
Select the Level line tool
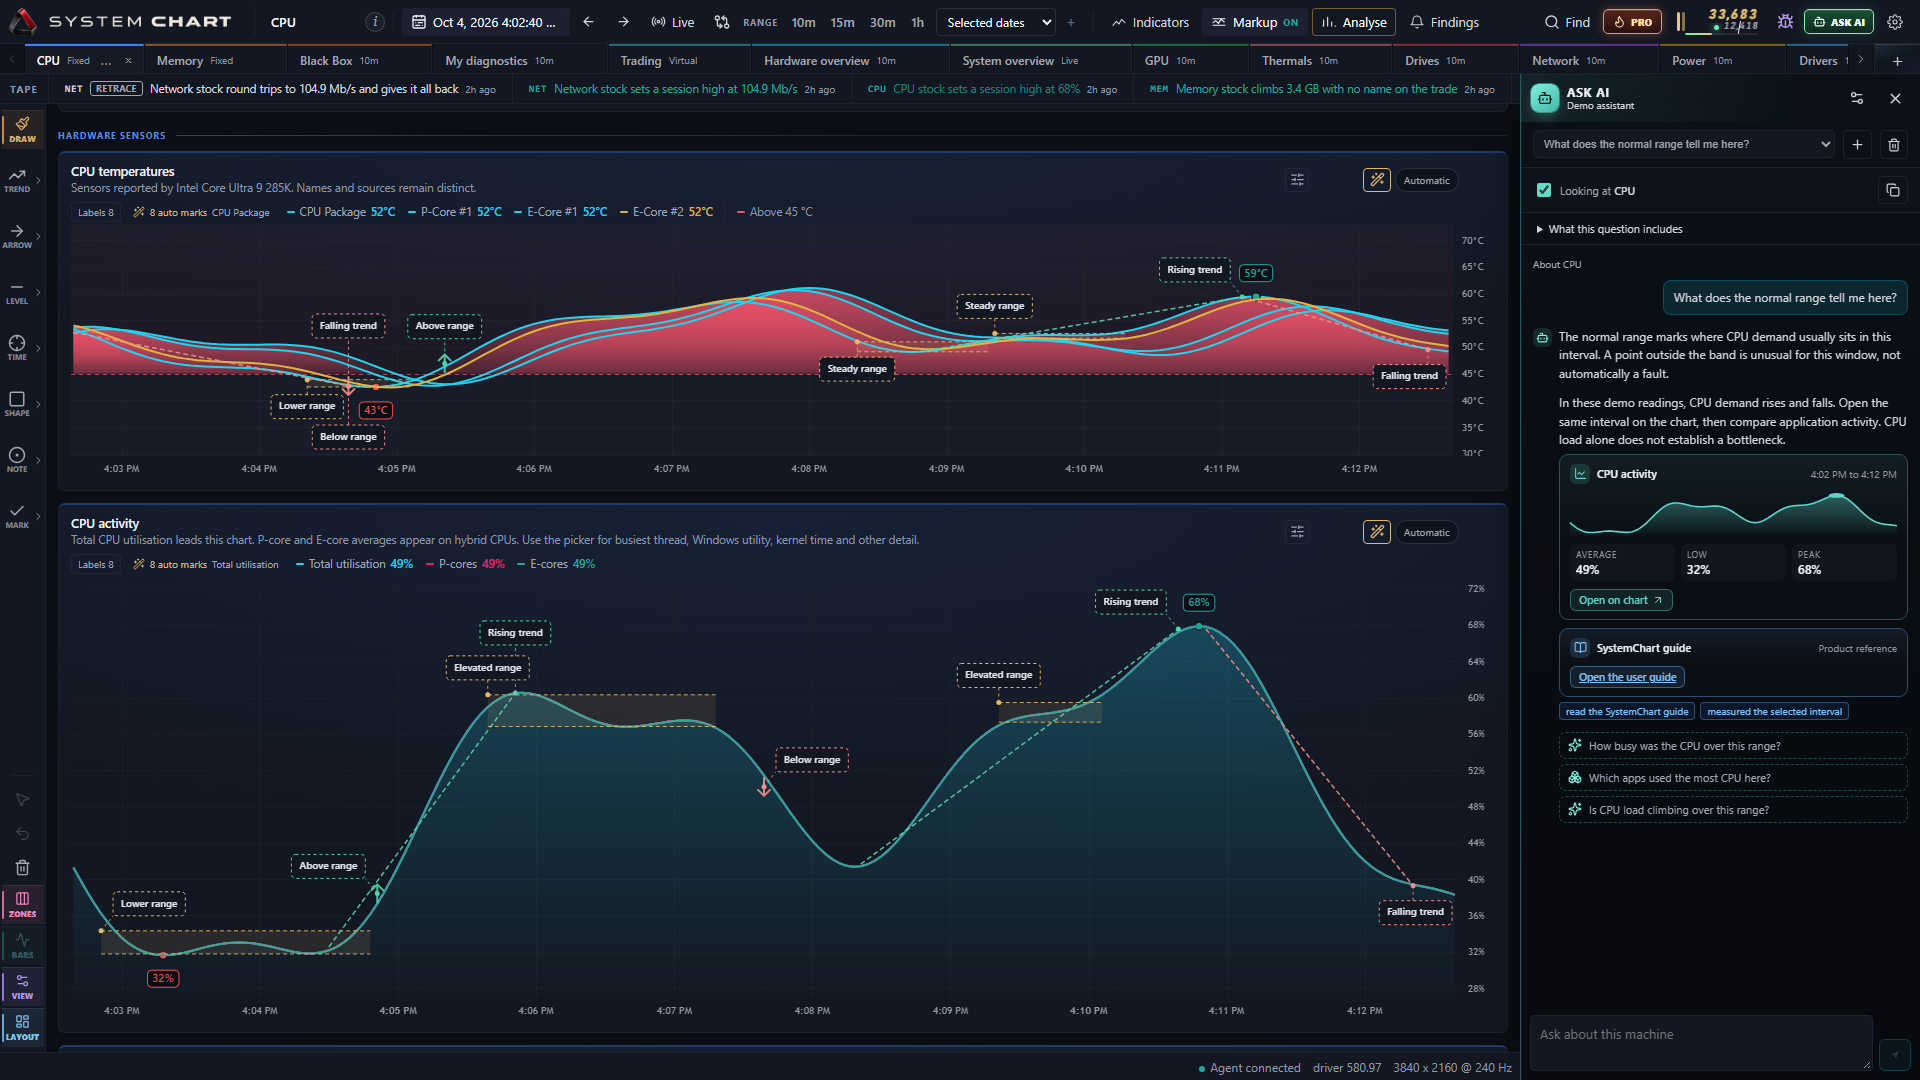click(x=17, y=292)
